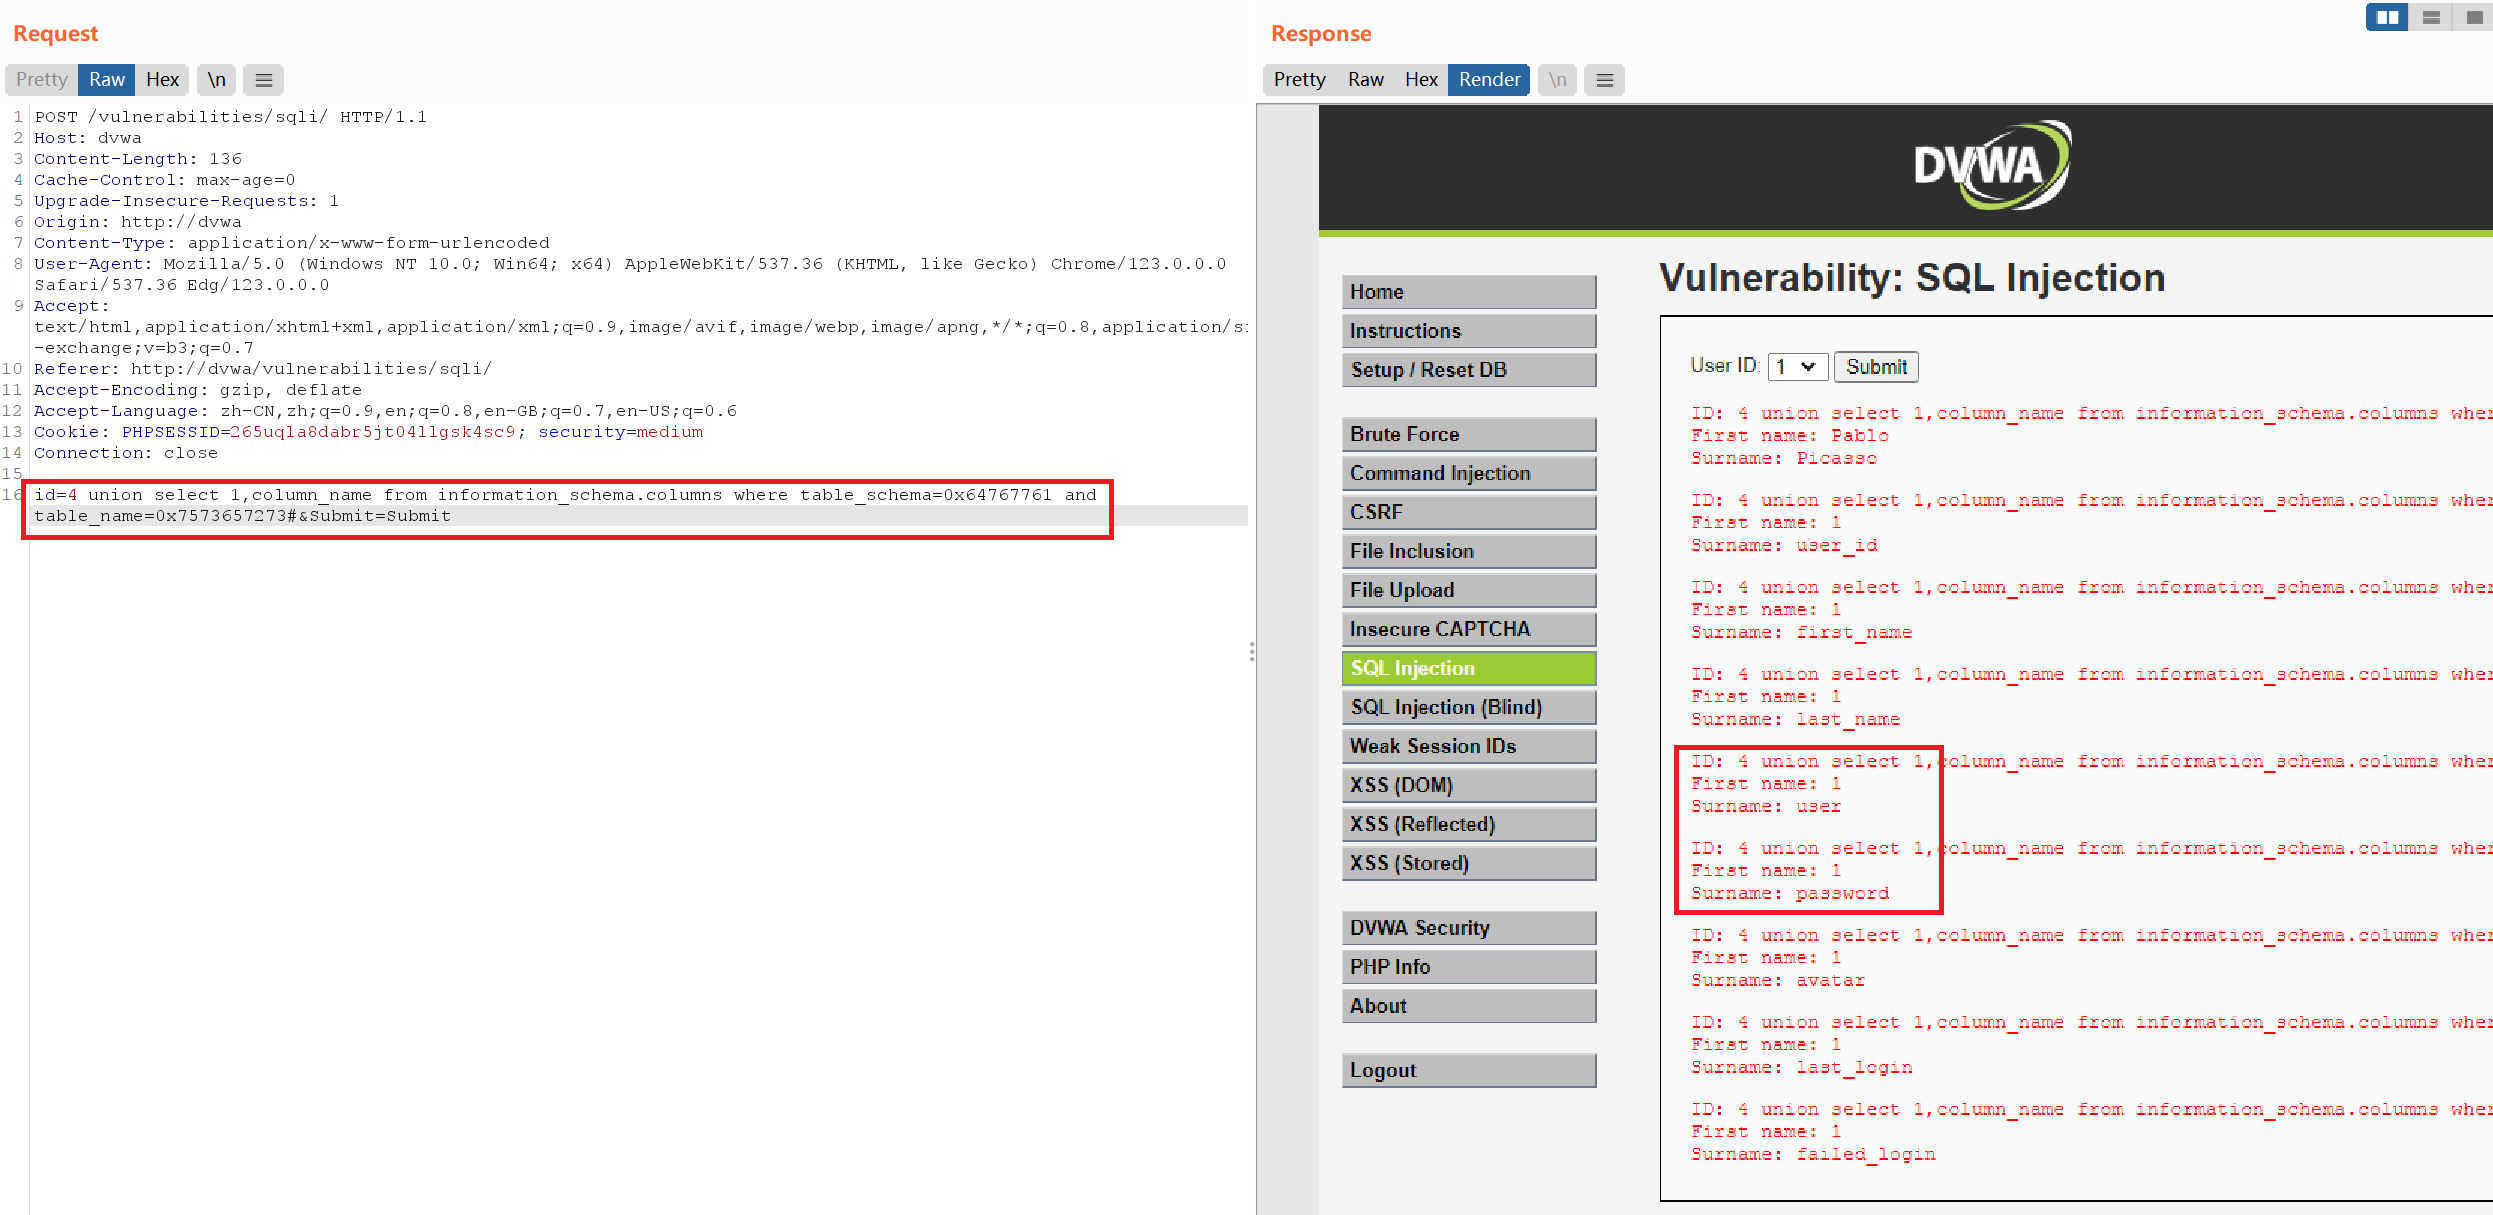Open Command Injection page
Viewport: 2493px width, 1215px height.
1467,473
